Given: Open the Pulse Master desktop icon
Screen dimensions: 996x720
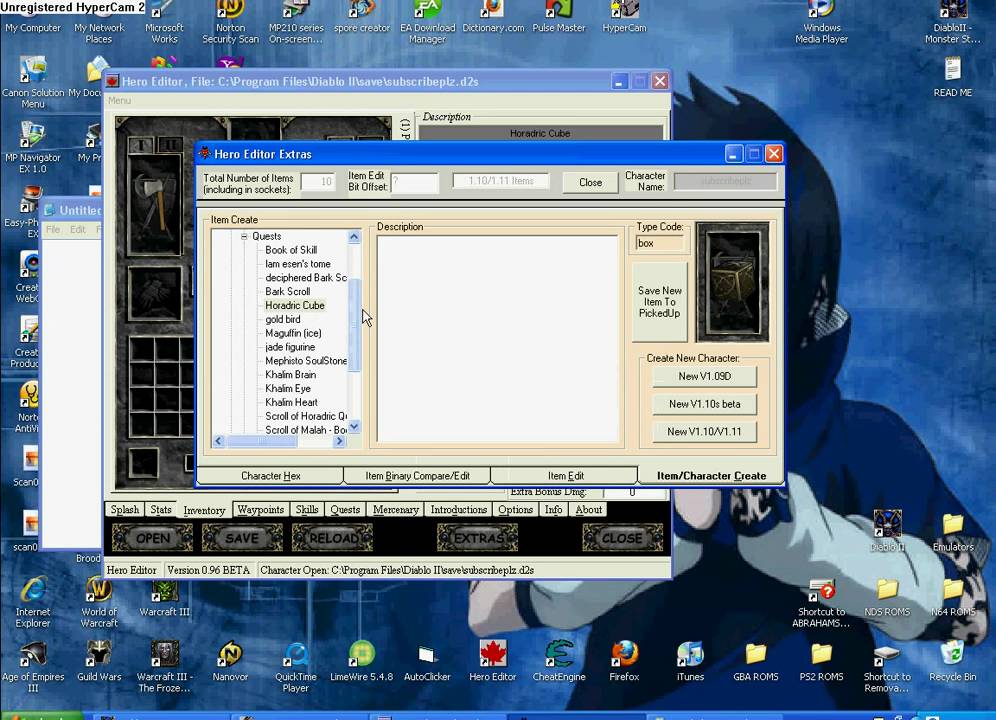Looking at the screenshot, I should point(558,18).
